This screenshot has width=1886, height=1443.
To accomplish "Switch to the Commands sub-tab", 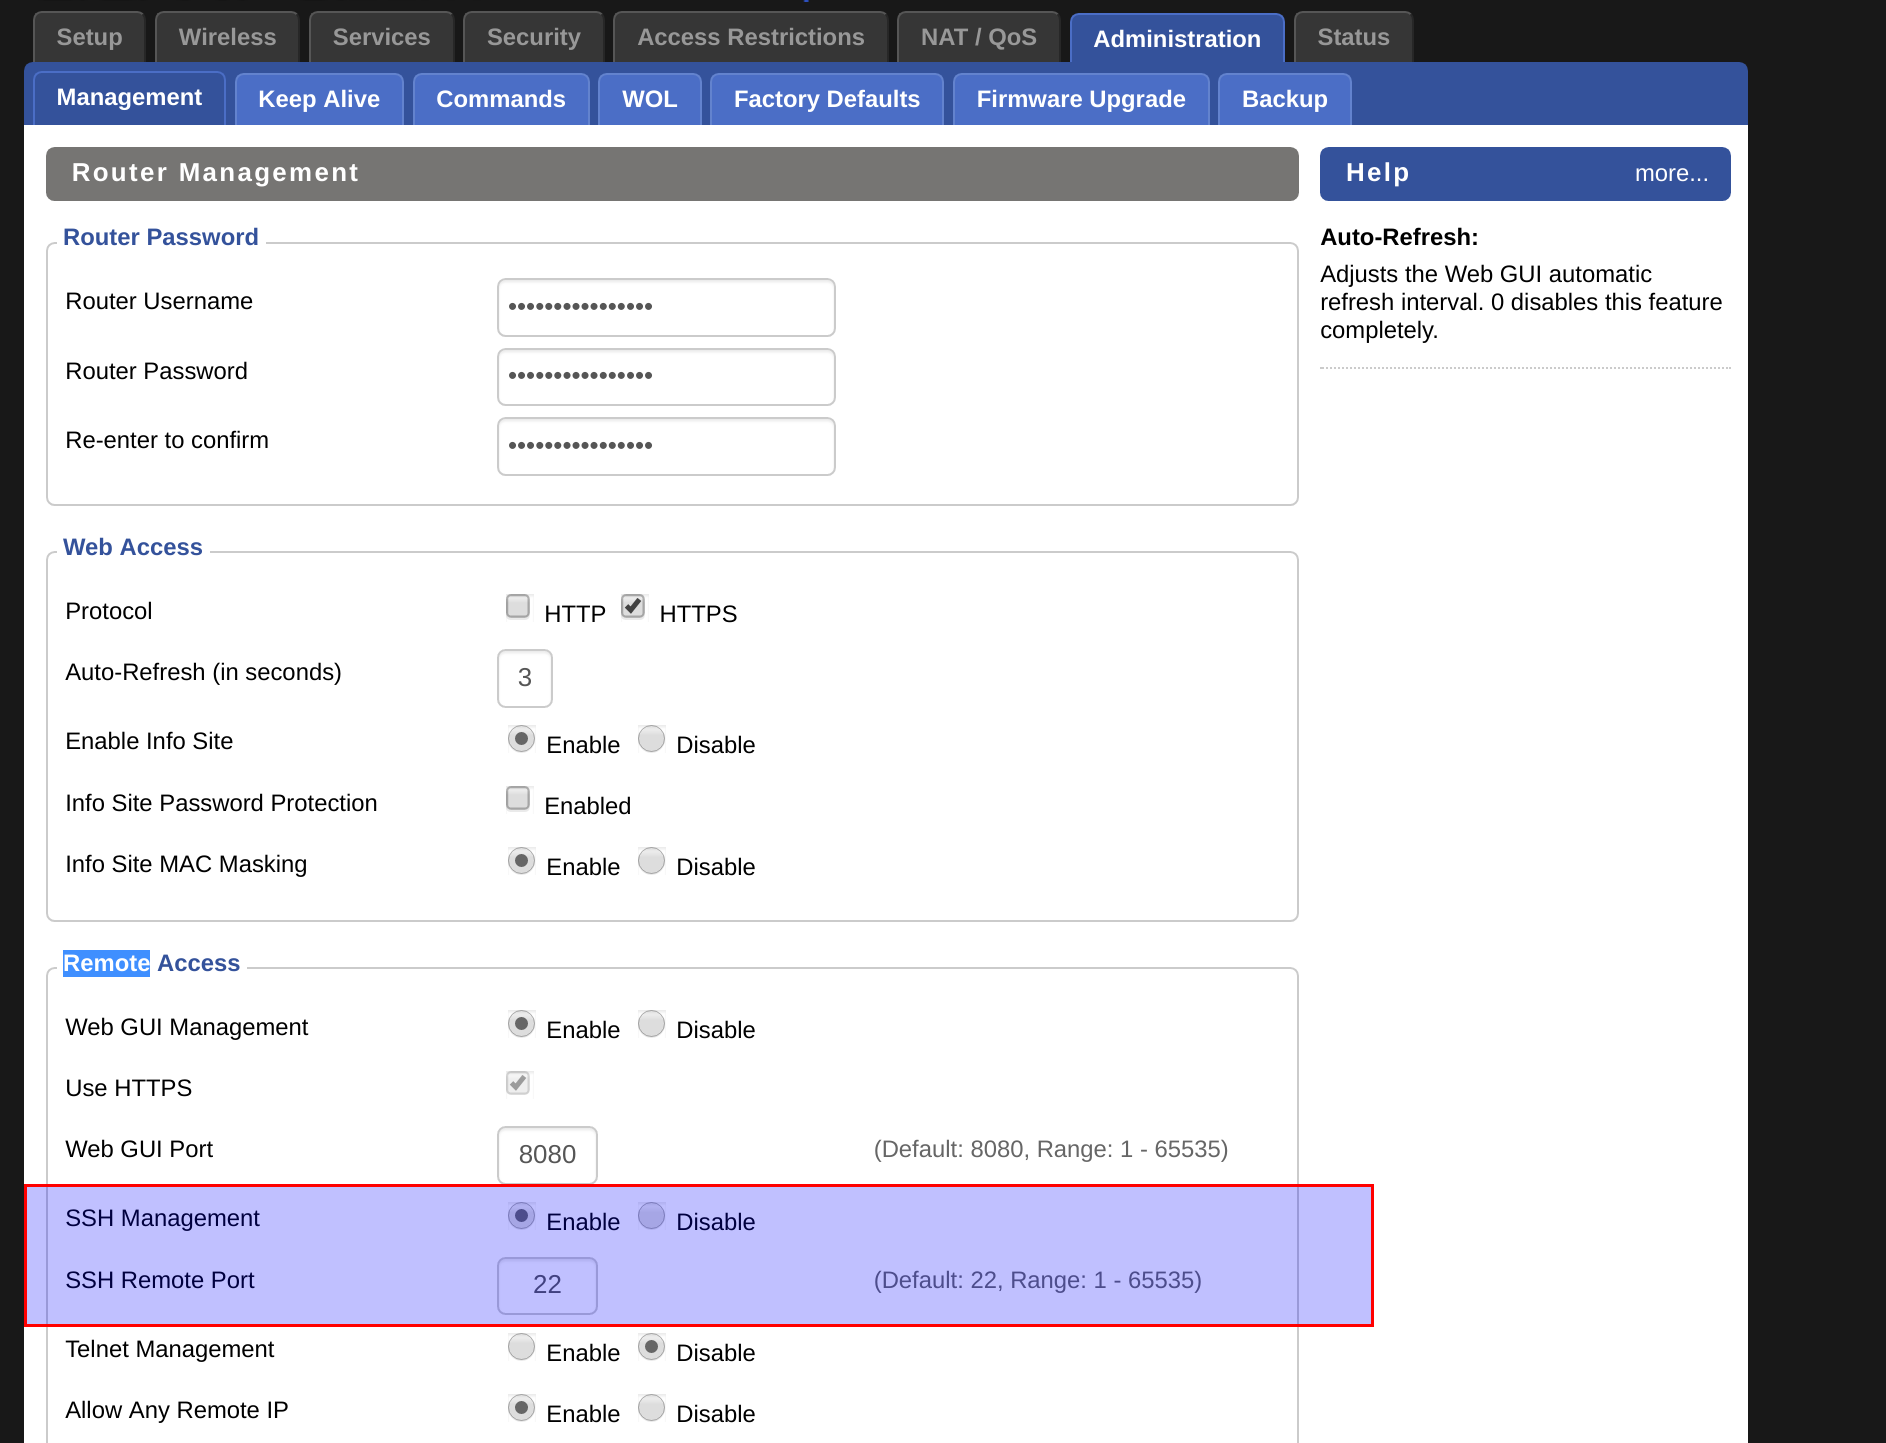I will tap(501, 99).
